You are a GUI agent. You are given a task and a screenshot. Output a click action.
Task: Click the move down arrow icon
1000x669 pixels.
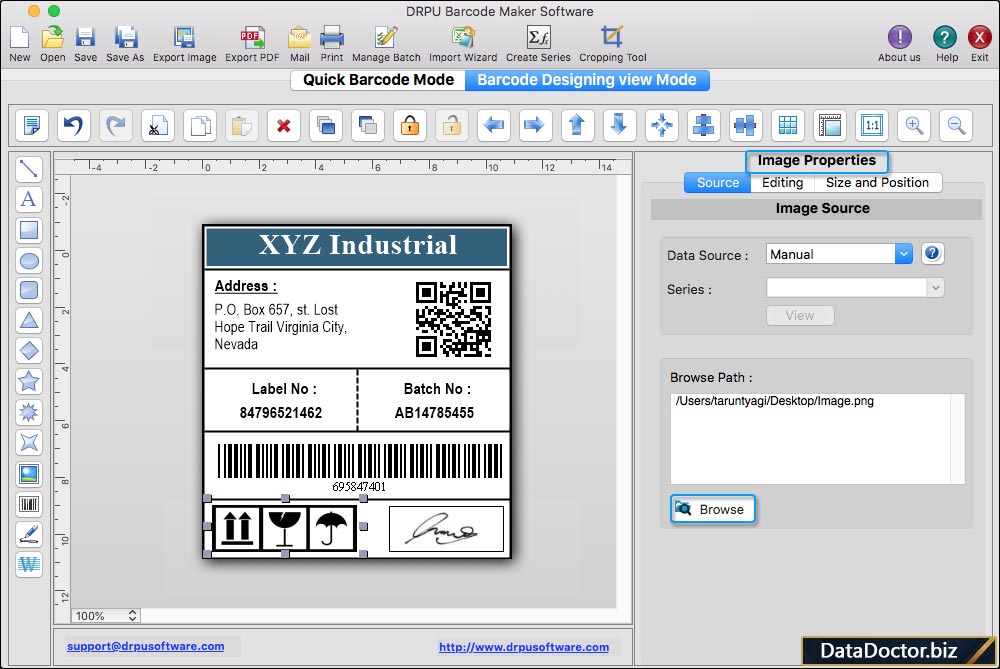pos(619,125)
